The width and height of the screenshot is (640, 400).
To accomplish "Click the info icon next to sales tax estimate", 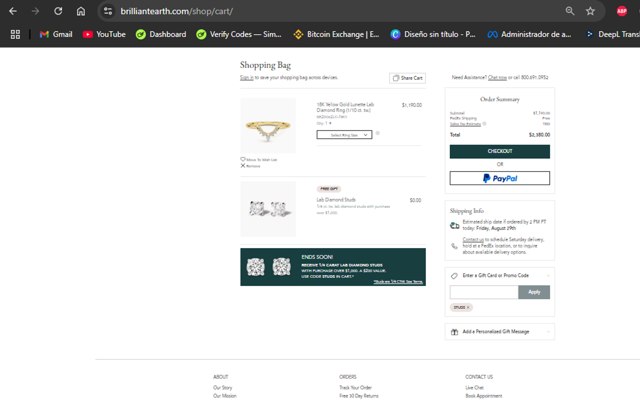I will click(x=484, y=124).
